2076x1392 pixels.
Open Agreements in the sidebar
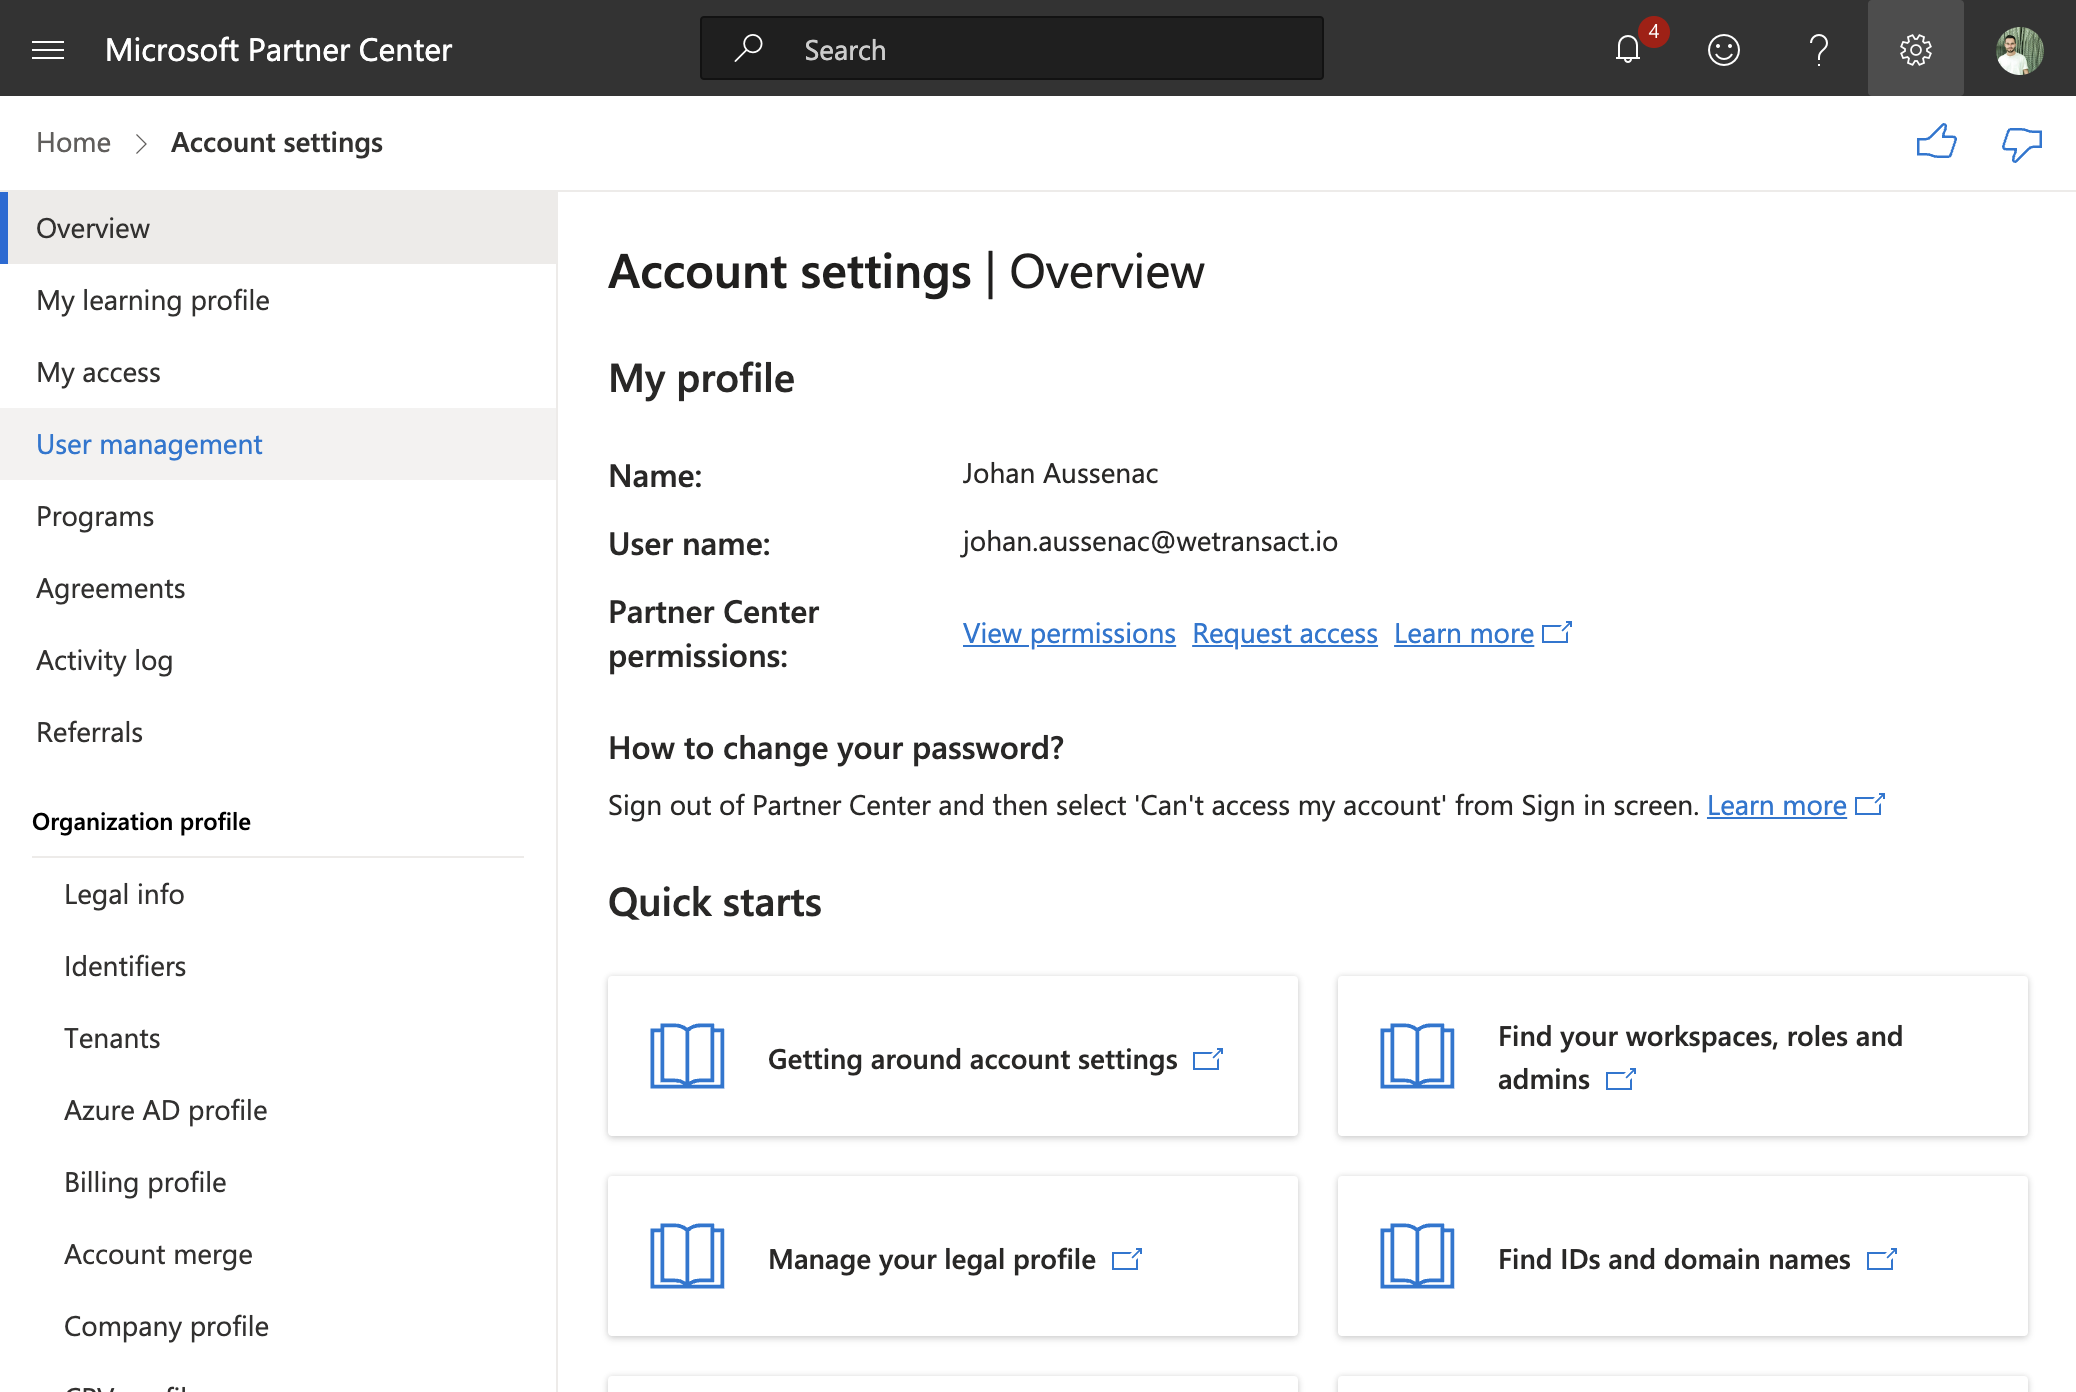[x=278, y=588]
